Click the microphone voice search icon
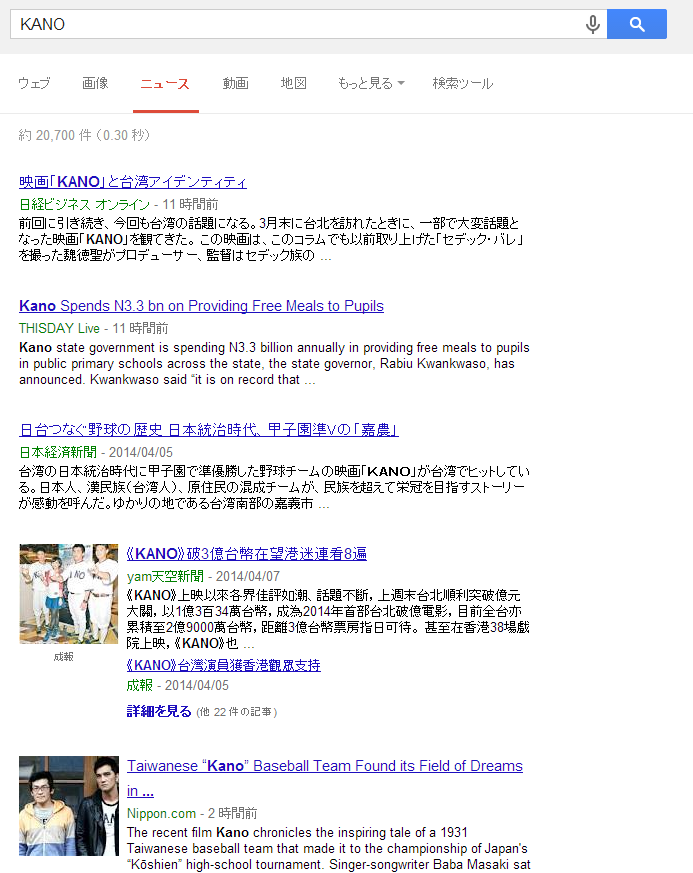 [x=593, y=24]
